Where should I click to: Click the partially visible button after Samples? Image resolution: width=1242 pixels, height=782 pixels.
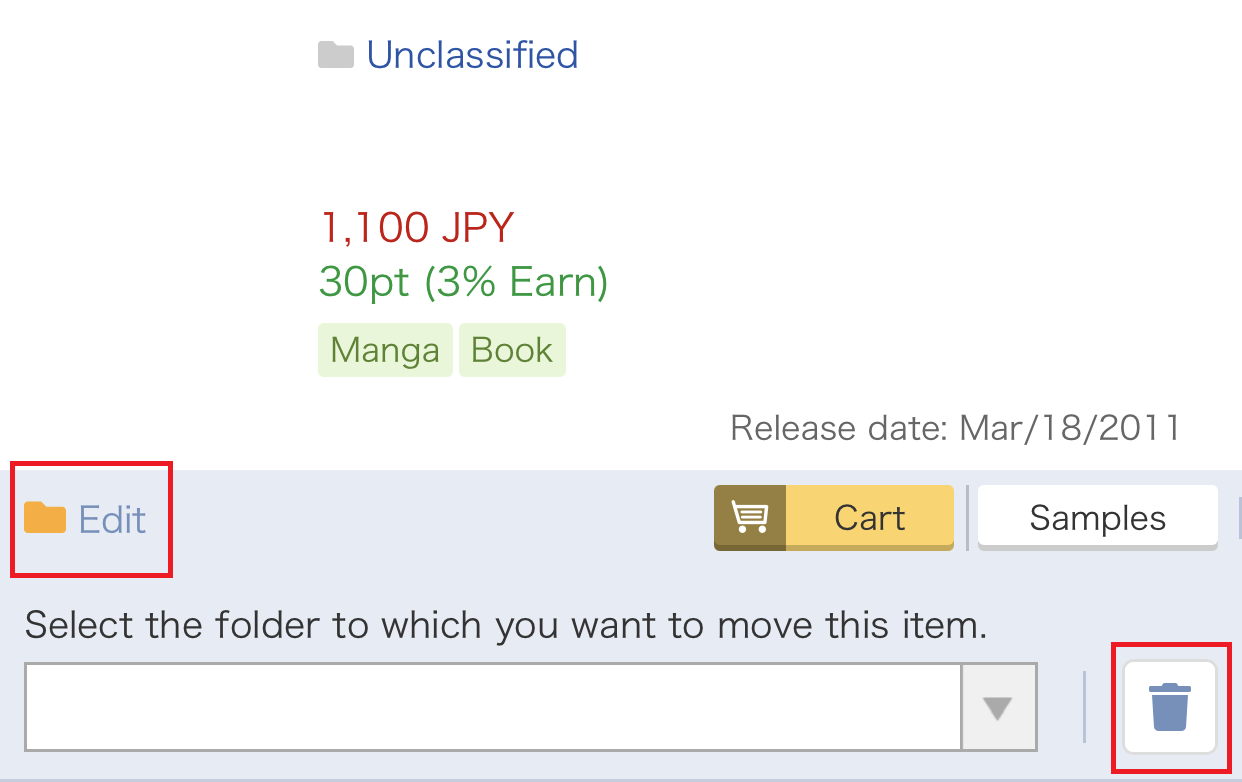[x=1239, y=518]
